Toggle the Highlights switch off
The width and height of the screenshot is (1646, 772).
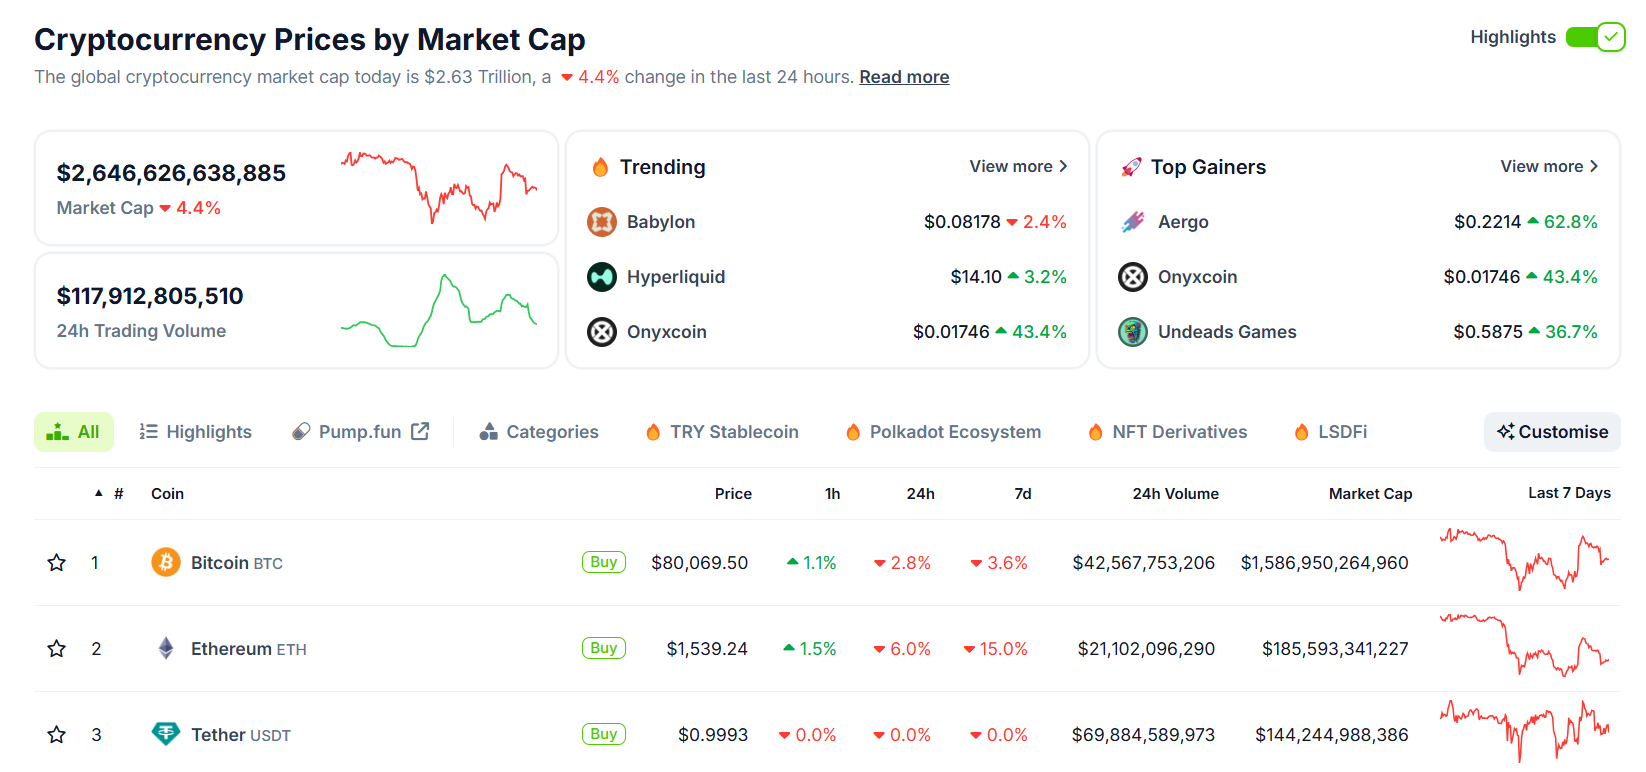[1595, 37]
